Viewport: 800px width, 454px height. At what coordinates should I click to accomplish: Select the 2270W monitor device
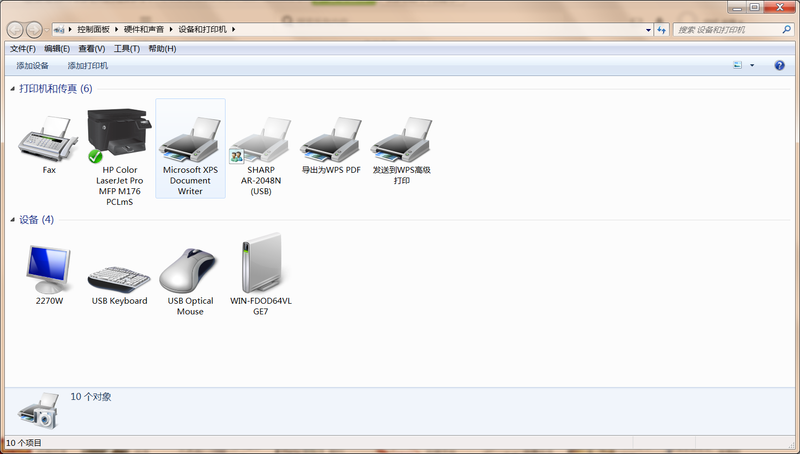(49, 269)
